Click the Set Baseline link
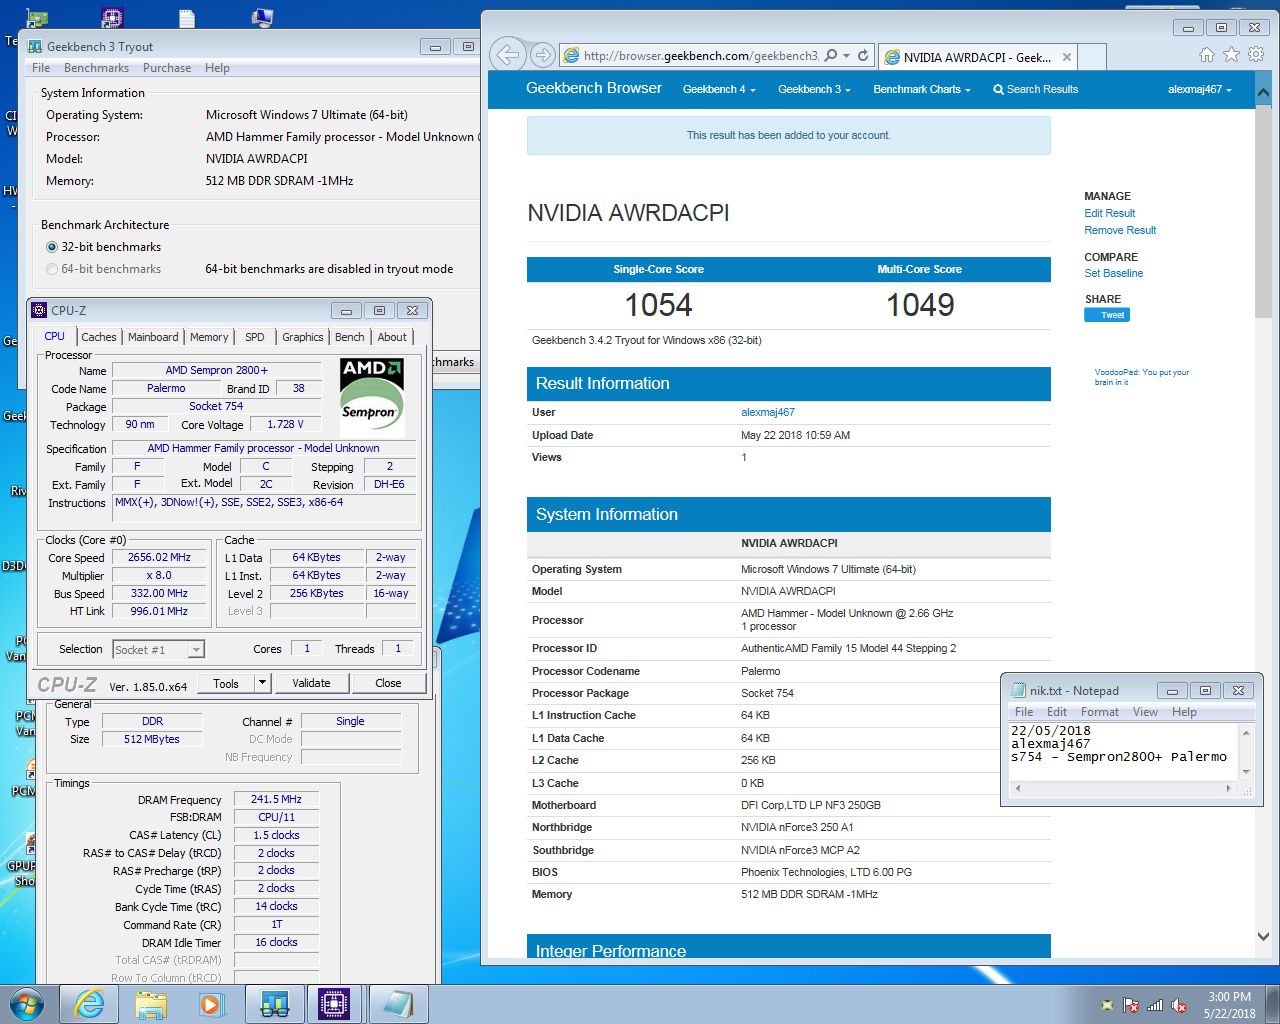1280x1024 pixels. click(x=1114, y=273)
